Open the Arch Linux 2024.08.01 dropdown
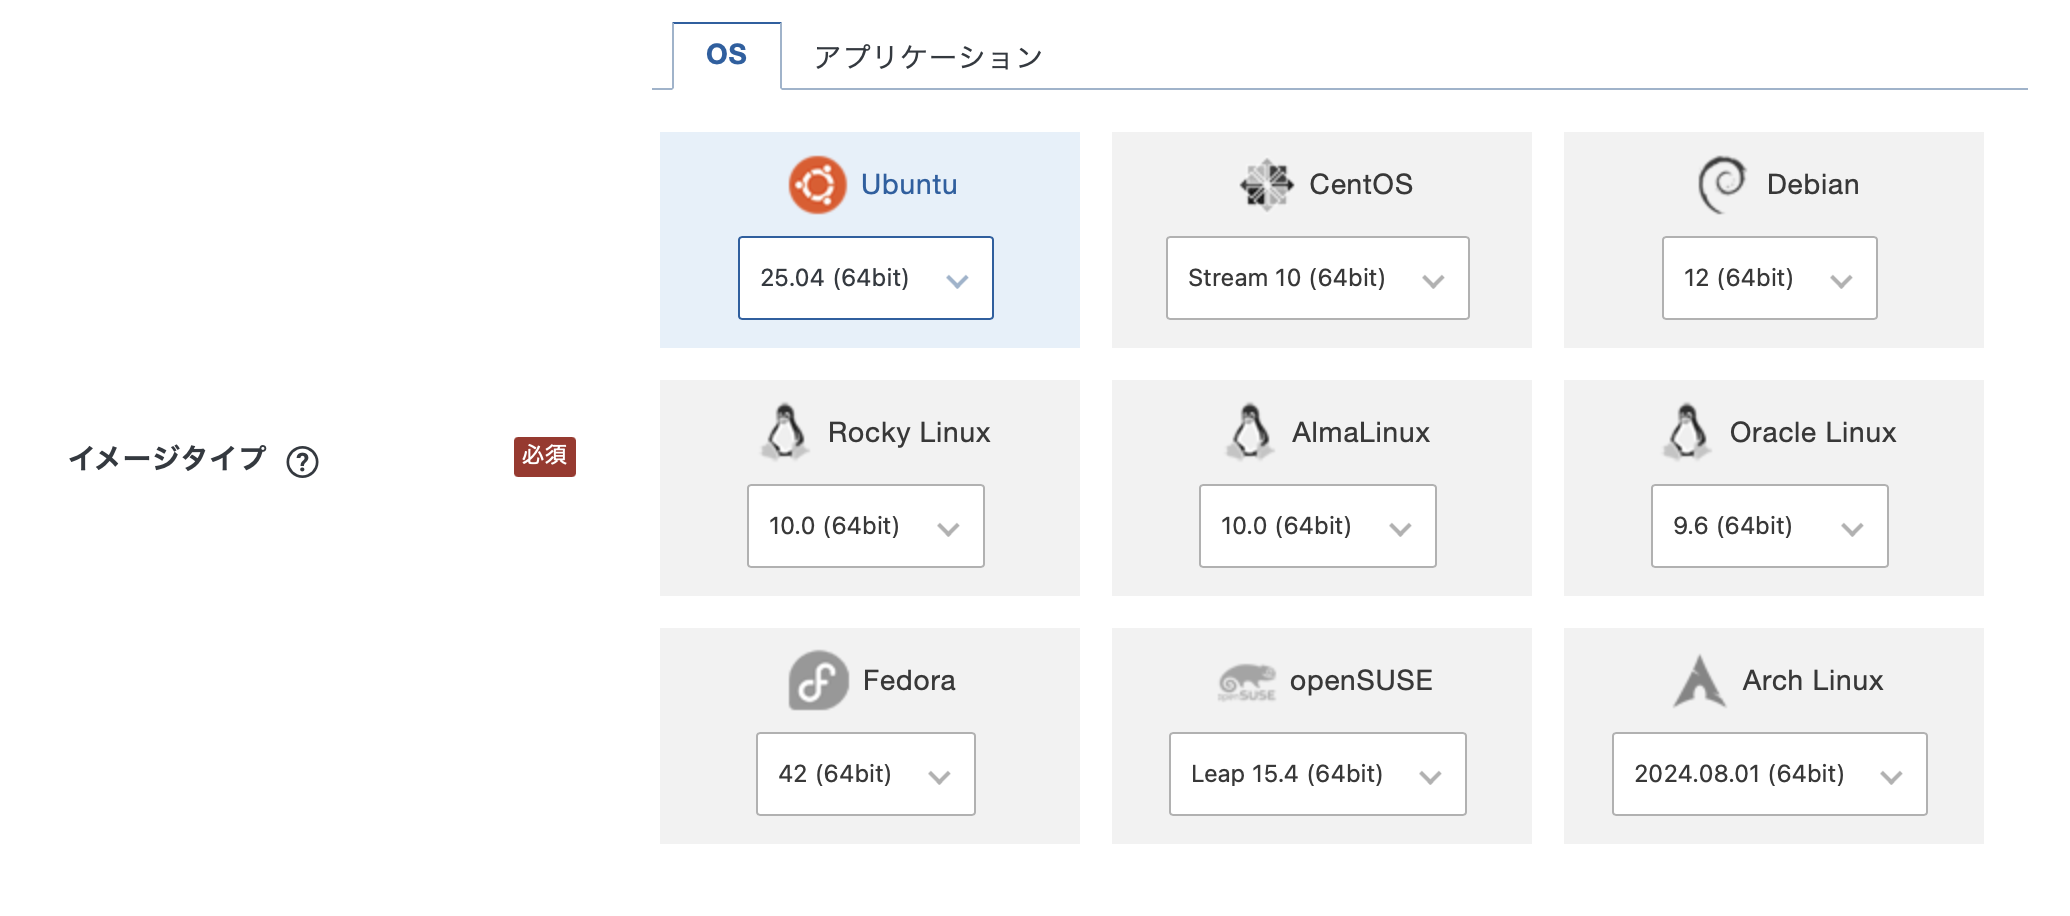Image resolution: width=2070 pixels, height=916 pixels. tap(1769, 774)
